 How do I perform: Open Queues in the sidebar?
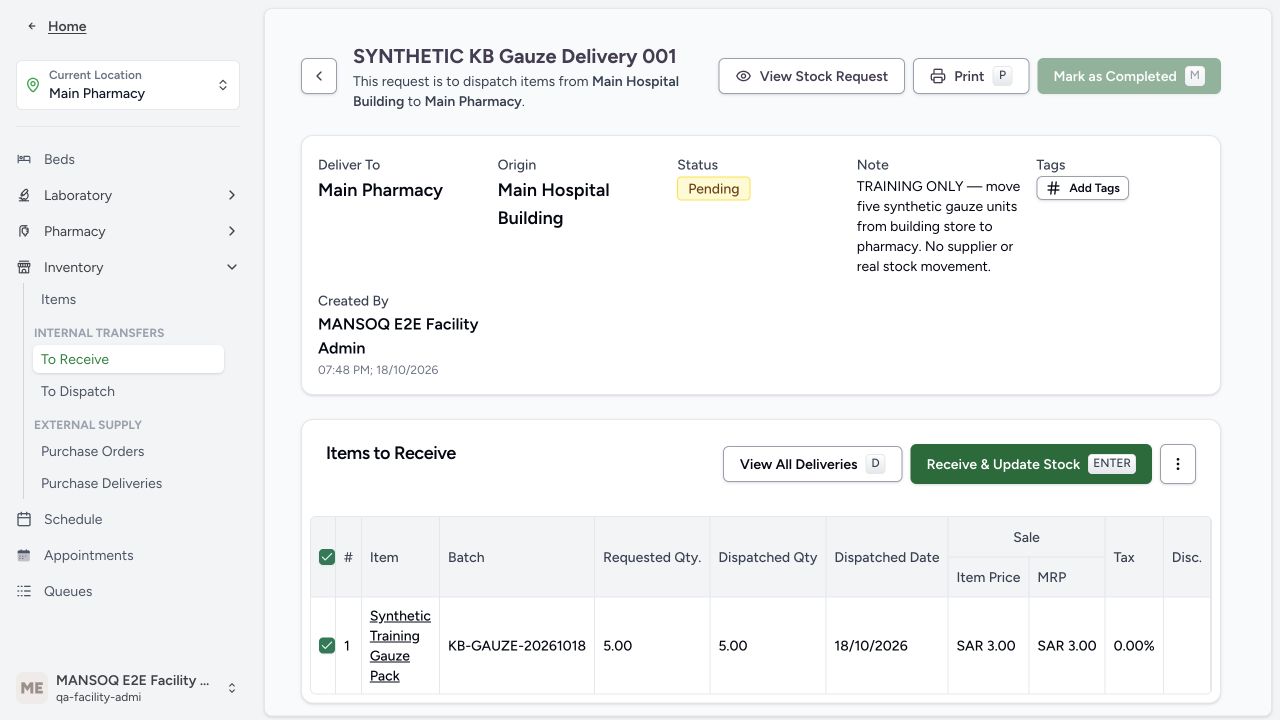(128, 591)
